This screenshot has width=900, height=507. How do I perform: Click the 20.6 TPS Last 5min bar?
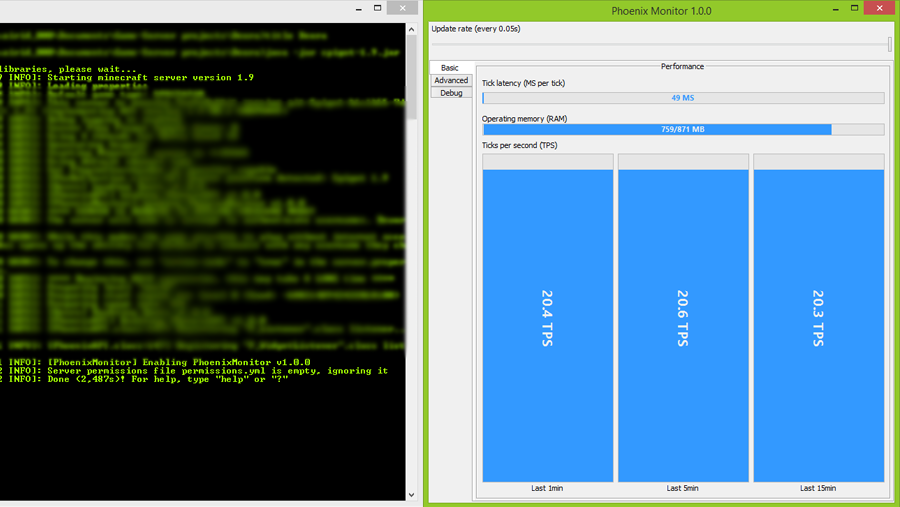tap(683, 318)
